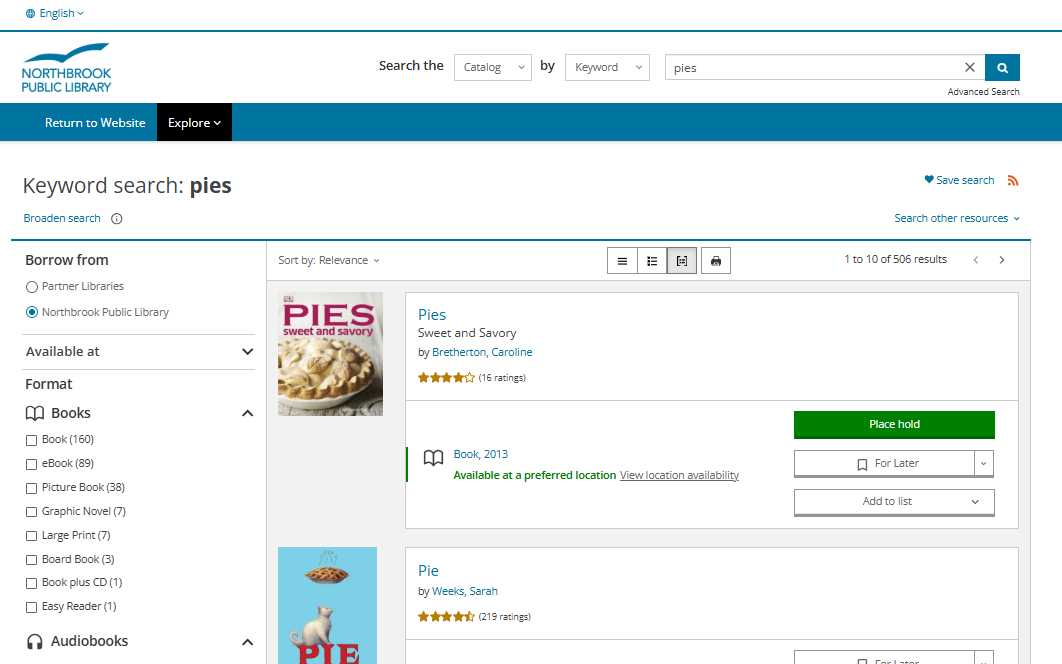Check the Graphic Novel (7) filter

click(x=31, y=512)
